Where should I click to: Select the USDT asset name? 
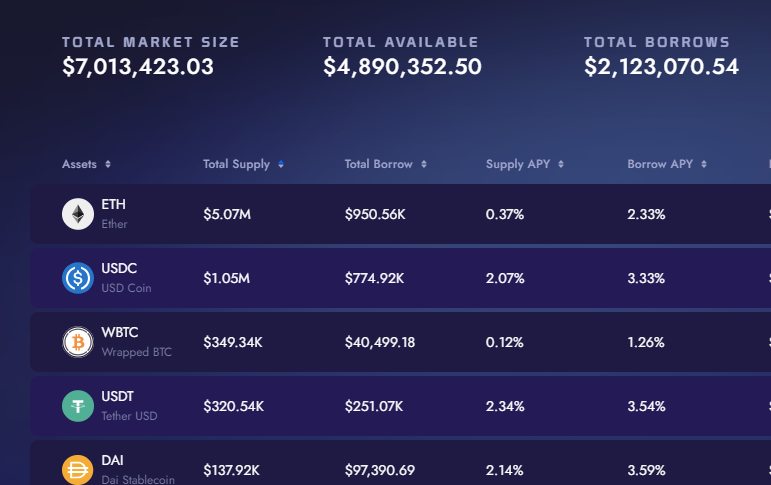click(x=118, y=396)
